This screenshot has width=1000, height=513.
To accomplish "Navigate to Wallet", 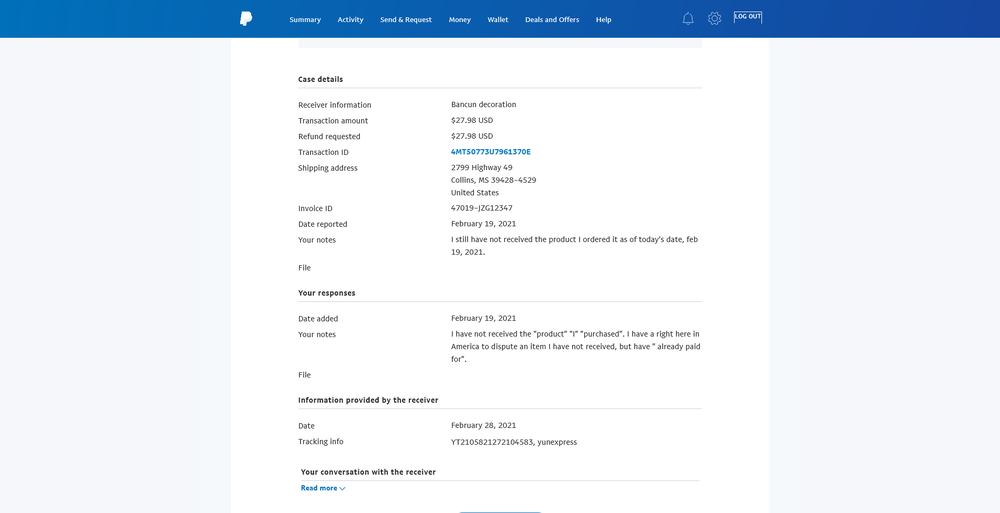I will tap(498, 20).
